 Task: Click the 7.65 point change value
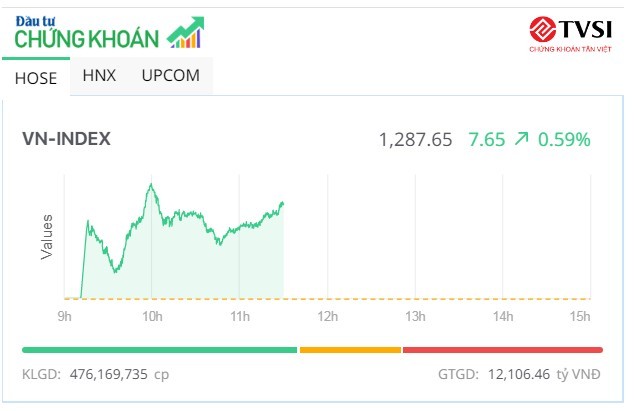pos(485,140)
